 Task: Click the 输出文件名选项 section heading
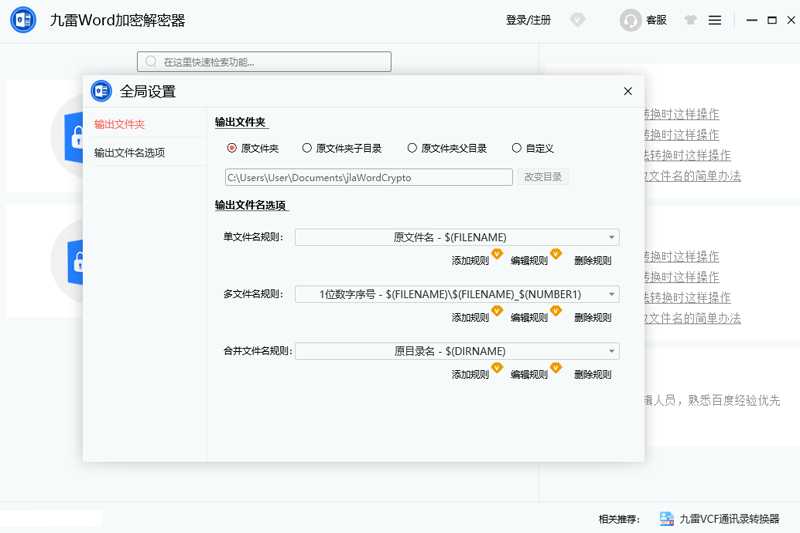tap(251, 206)
